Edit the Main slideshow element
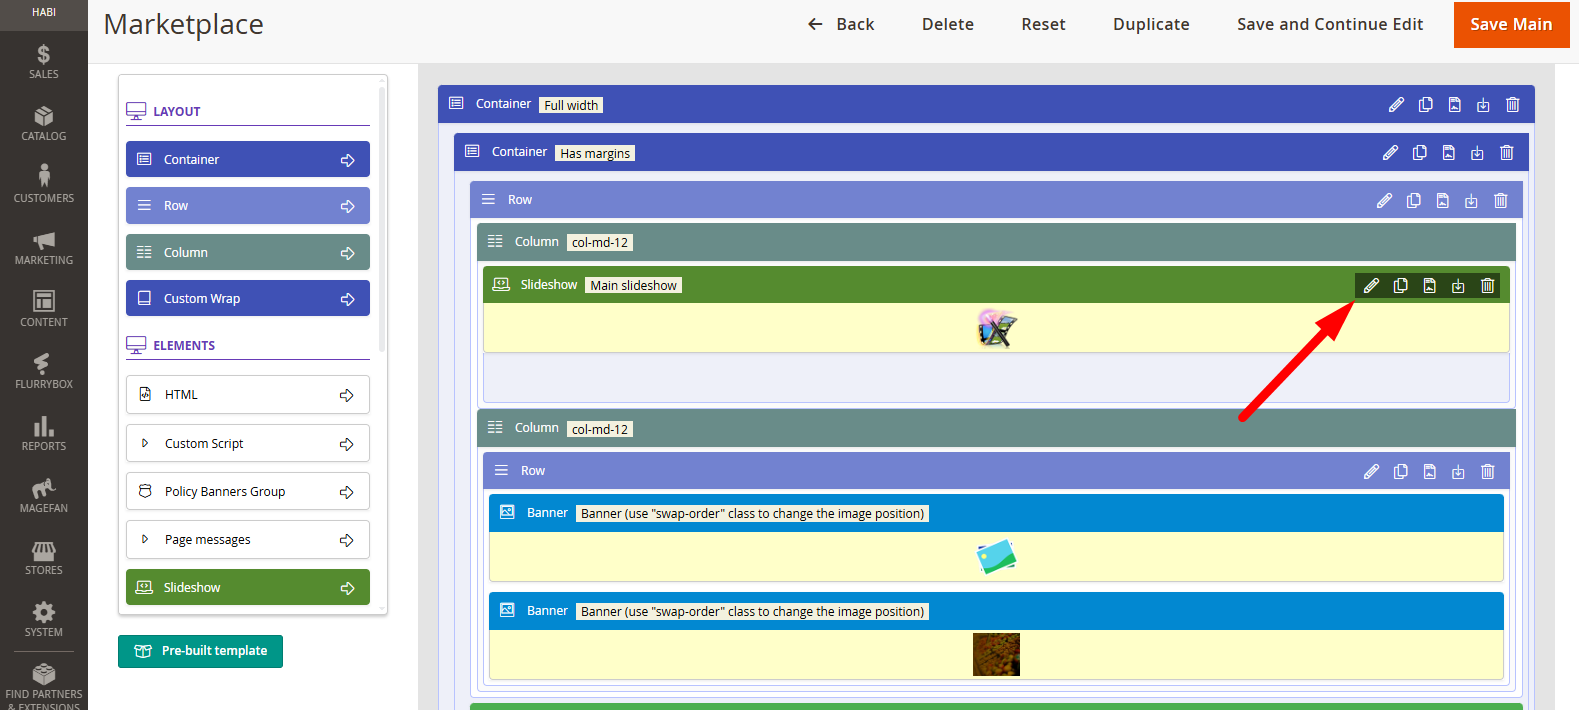Screen dimensions: 1579x710 1371,286
